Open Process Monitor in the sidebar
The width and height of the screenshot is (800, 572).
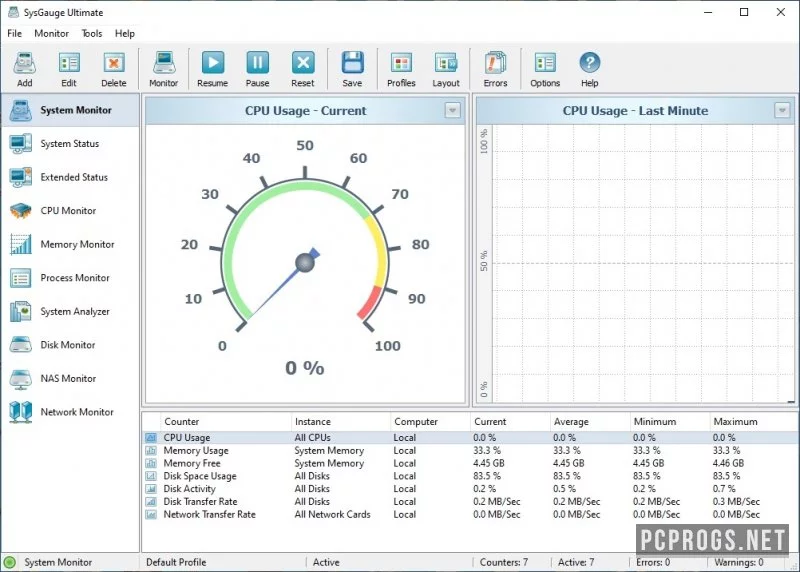[x=70, y=278]
